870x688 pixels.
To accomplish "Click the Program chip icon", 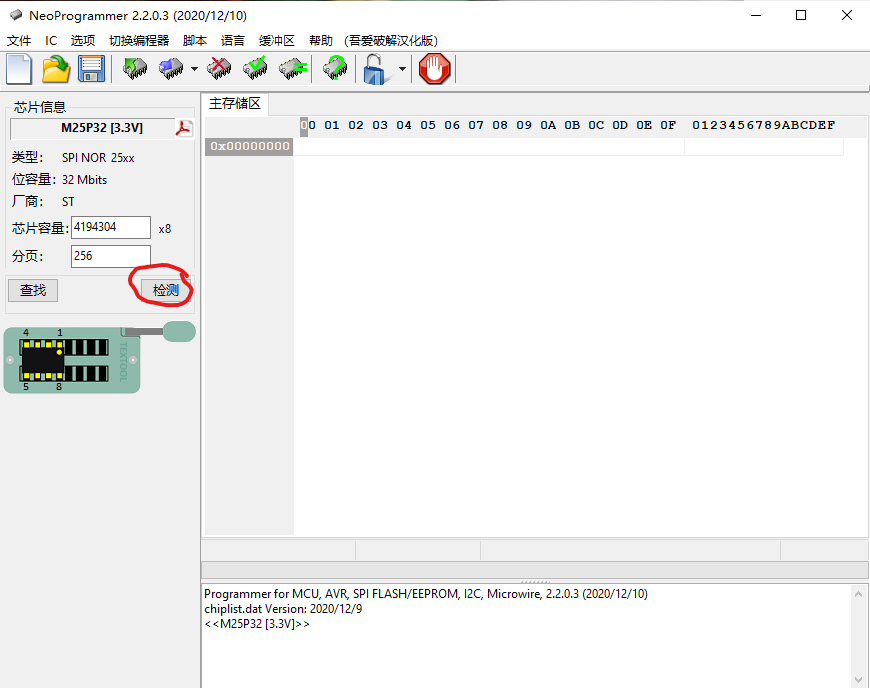I will (x=170, y=69).
